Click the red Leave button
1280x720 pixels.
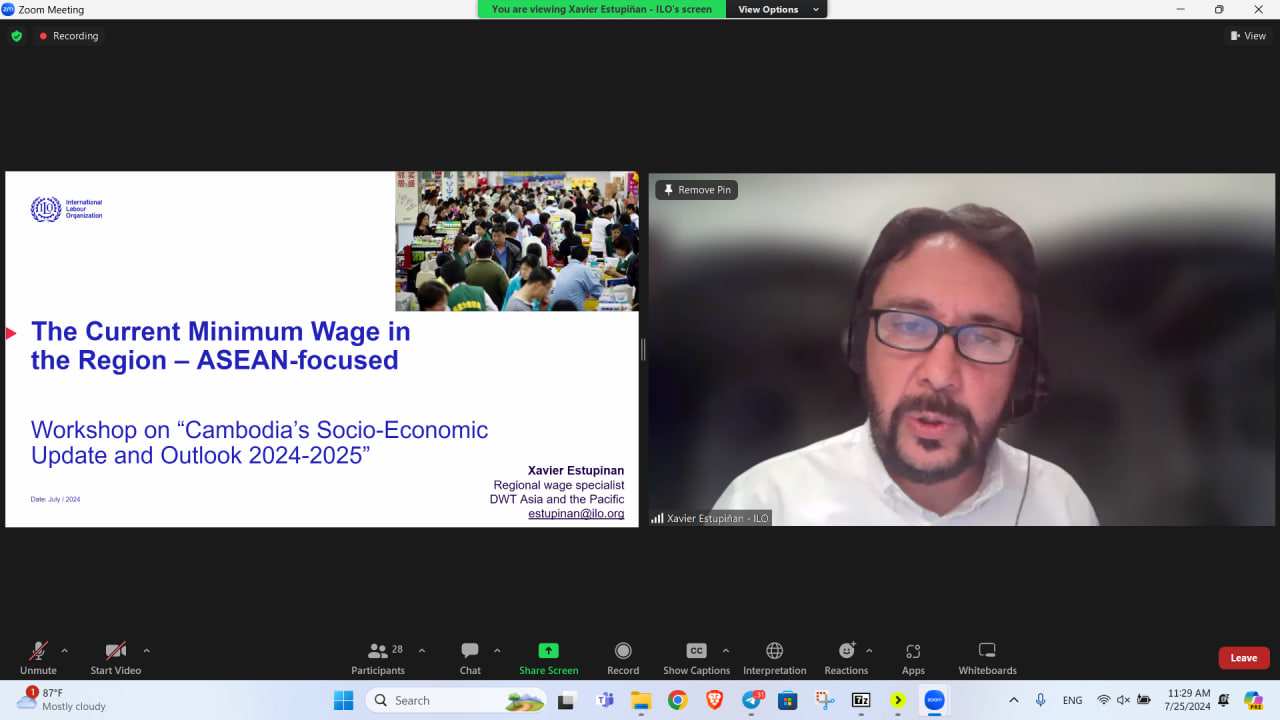1243,658
